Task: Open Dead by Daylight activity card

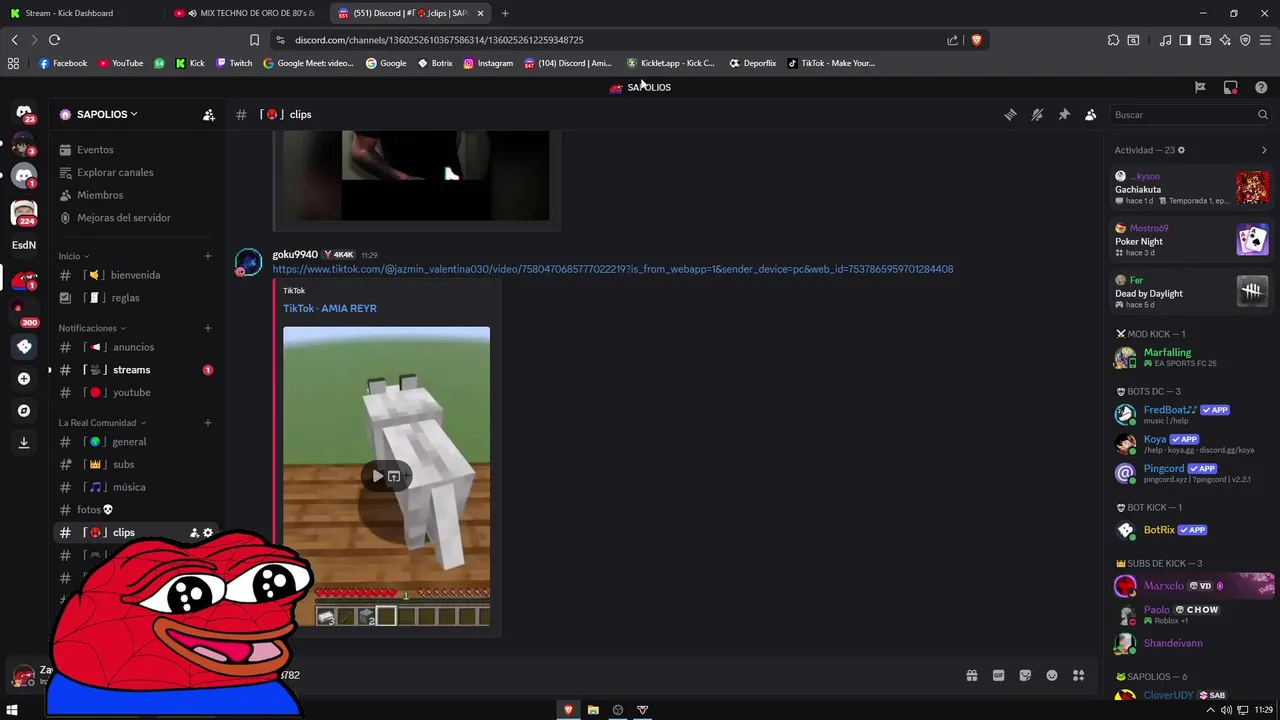Action: click(1191, 292)
